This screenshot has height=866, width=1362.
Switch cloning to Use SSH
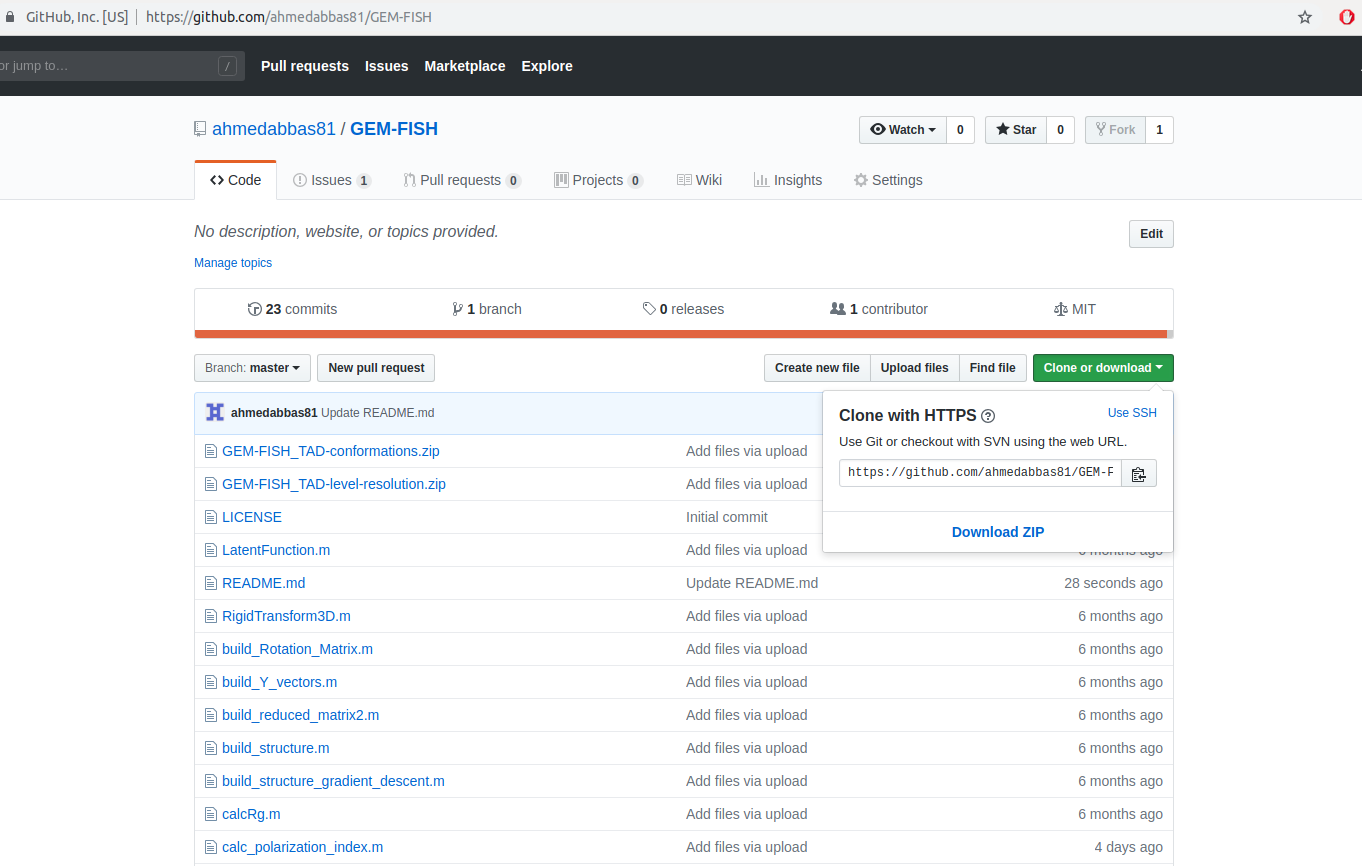click(x=1131, y=412)
